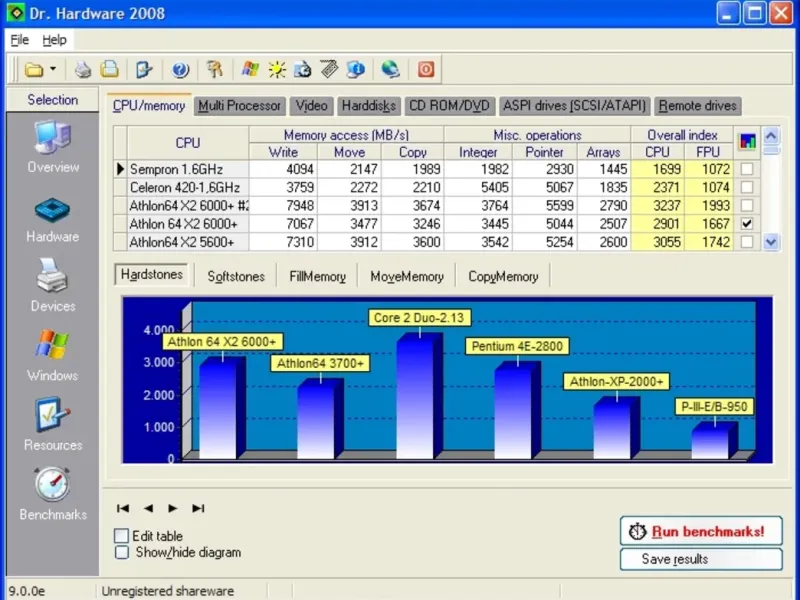The width and height of the screenshot is (800, 600).
Task: Select the MoveMemory chart tab
Action: tap(407, 277)
